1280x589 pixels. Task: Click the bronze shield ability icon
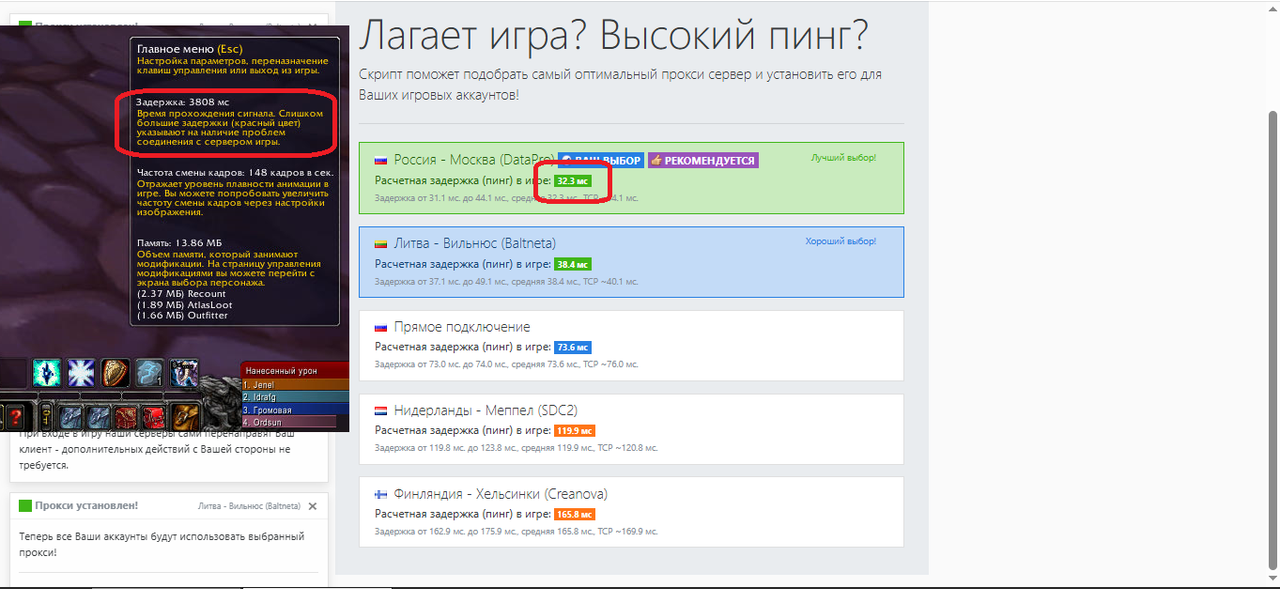115,374
